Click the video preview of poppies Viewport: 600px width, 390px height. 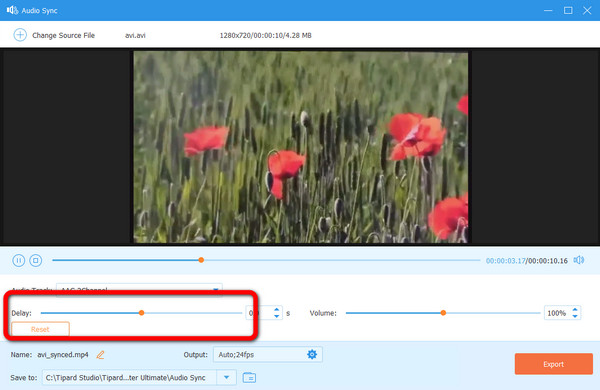pyautogui.click(x=300, y=147)
